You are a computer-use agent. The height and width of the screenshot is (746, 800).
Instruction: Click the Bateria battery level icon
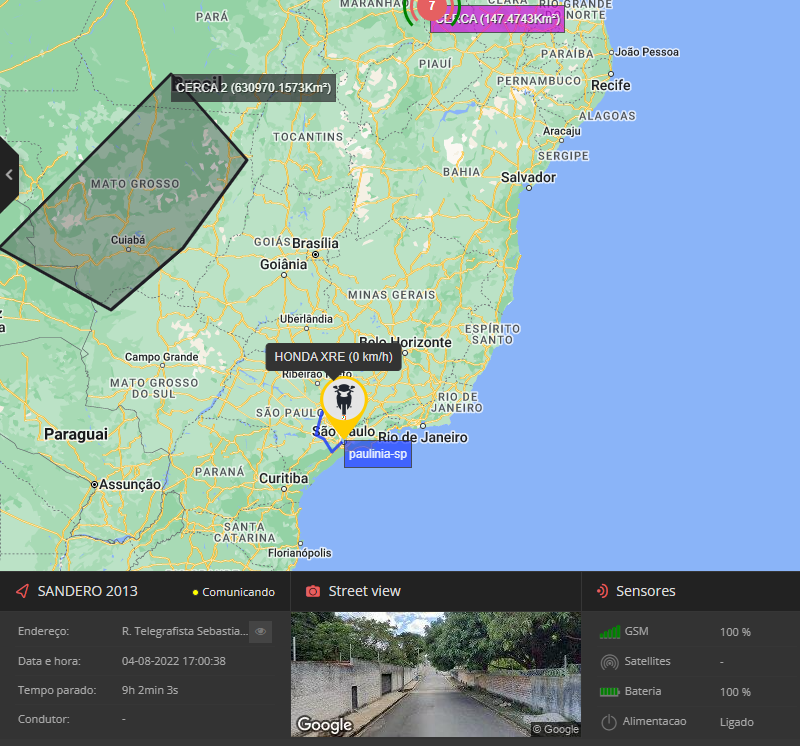point(609,692)
